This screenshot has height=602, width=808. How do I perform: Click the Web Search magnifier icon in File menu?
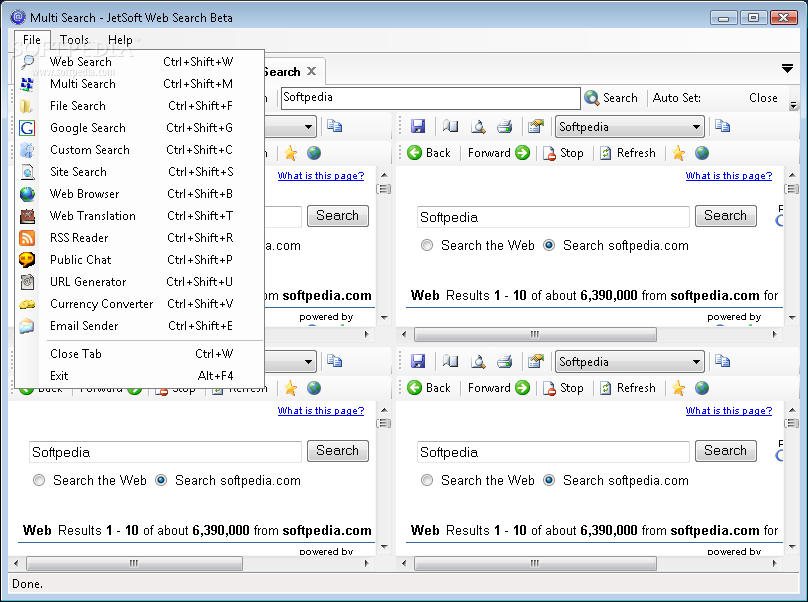click(27, 62)
